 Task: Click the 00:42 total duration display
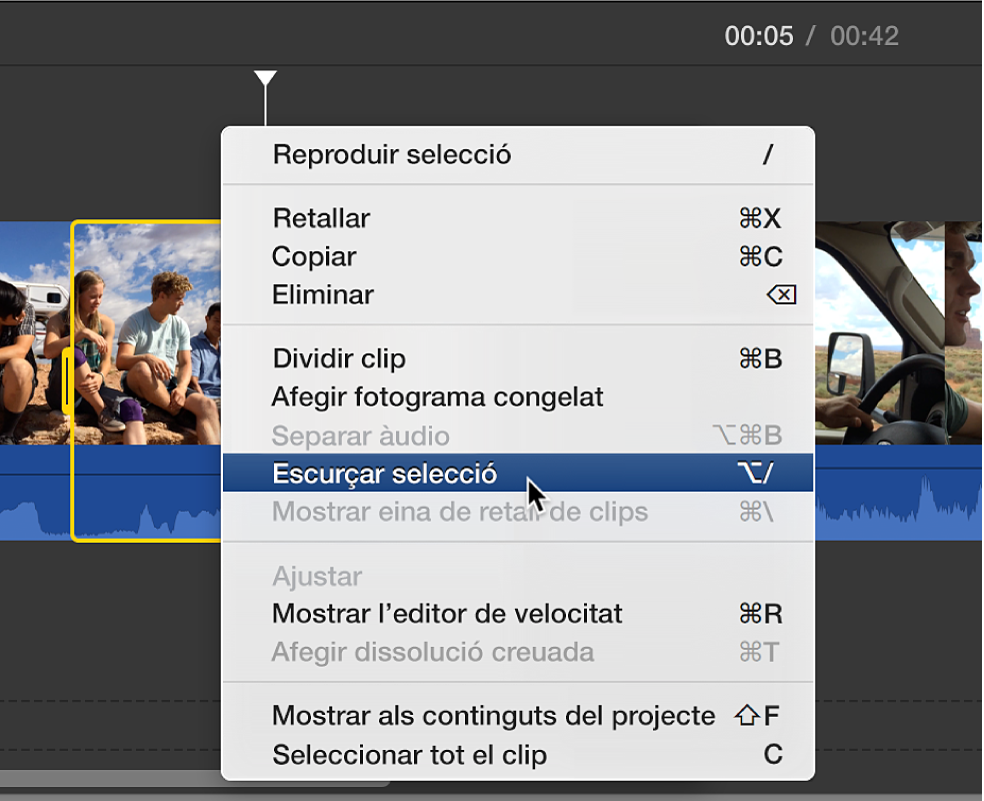click(x=864, y=37)
